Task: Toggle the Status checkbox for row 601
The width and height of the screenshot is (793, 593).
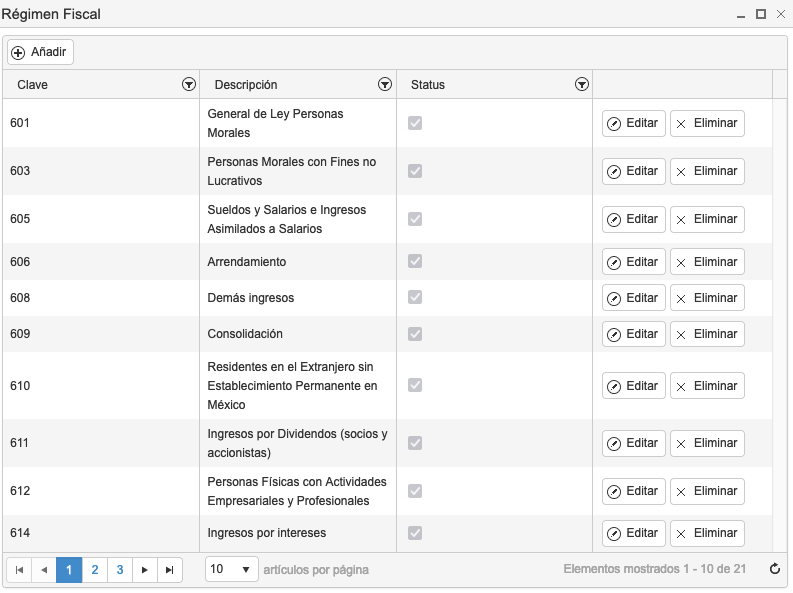Action: [415, 123]
